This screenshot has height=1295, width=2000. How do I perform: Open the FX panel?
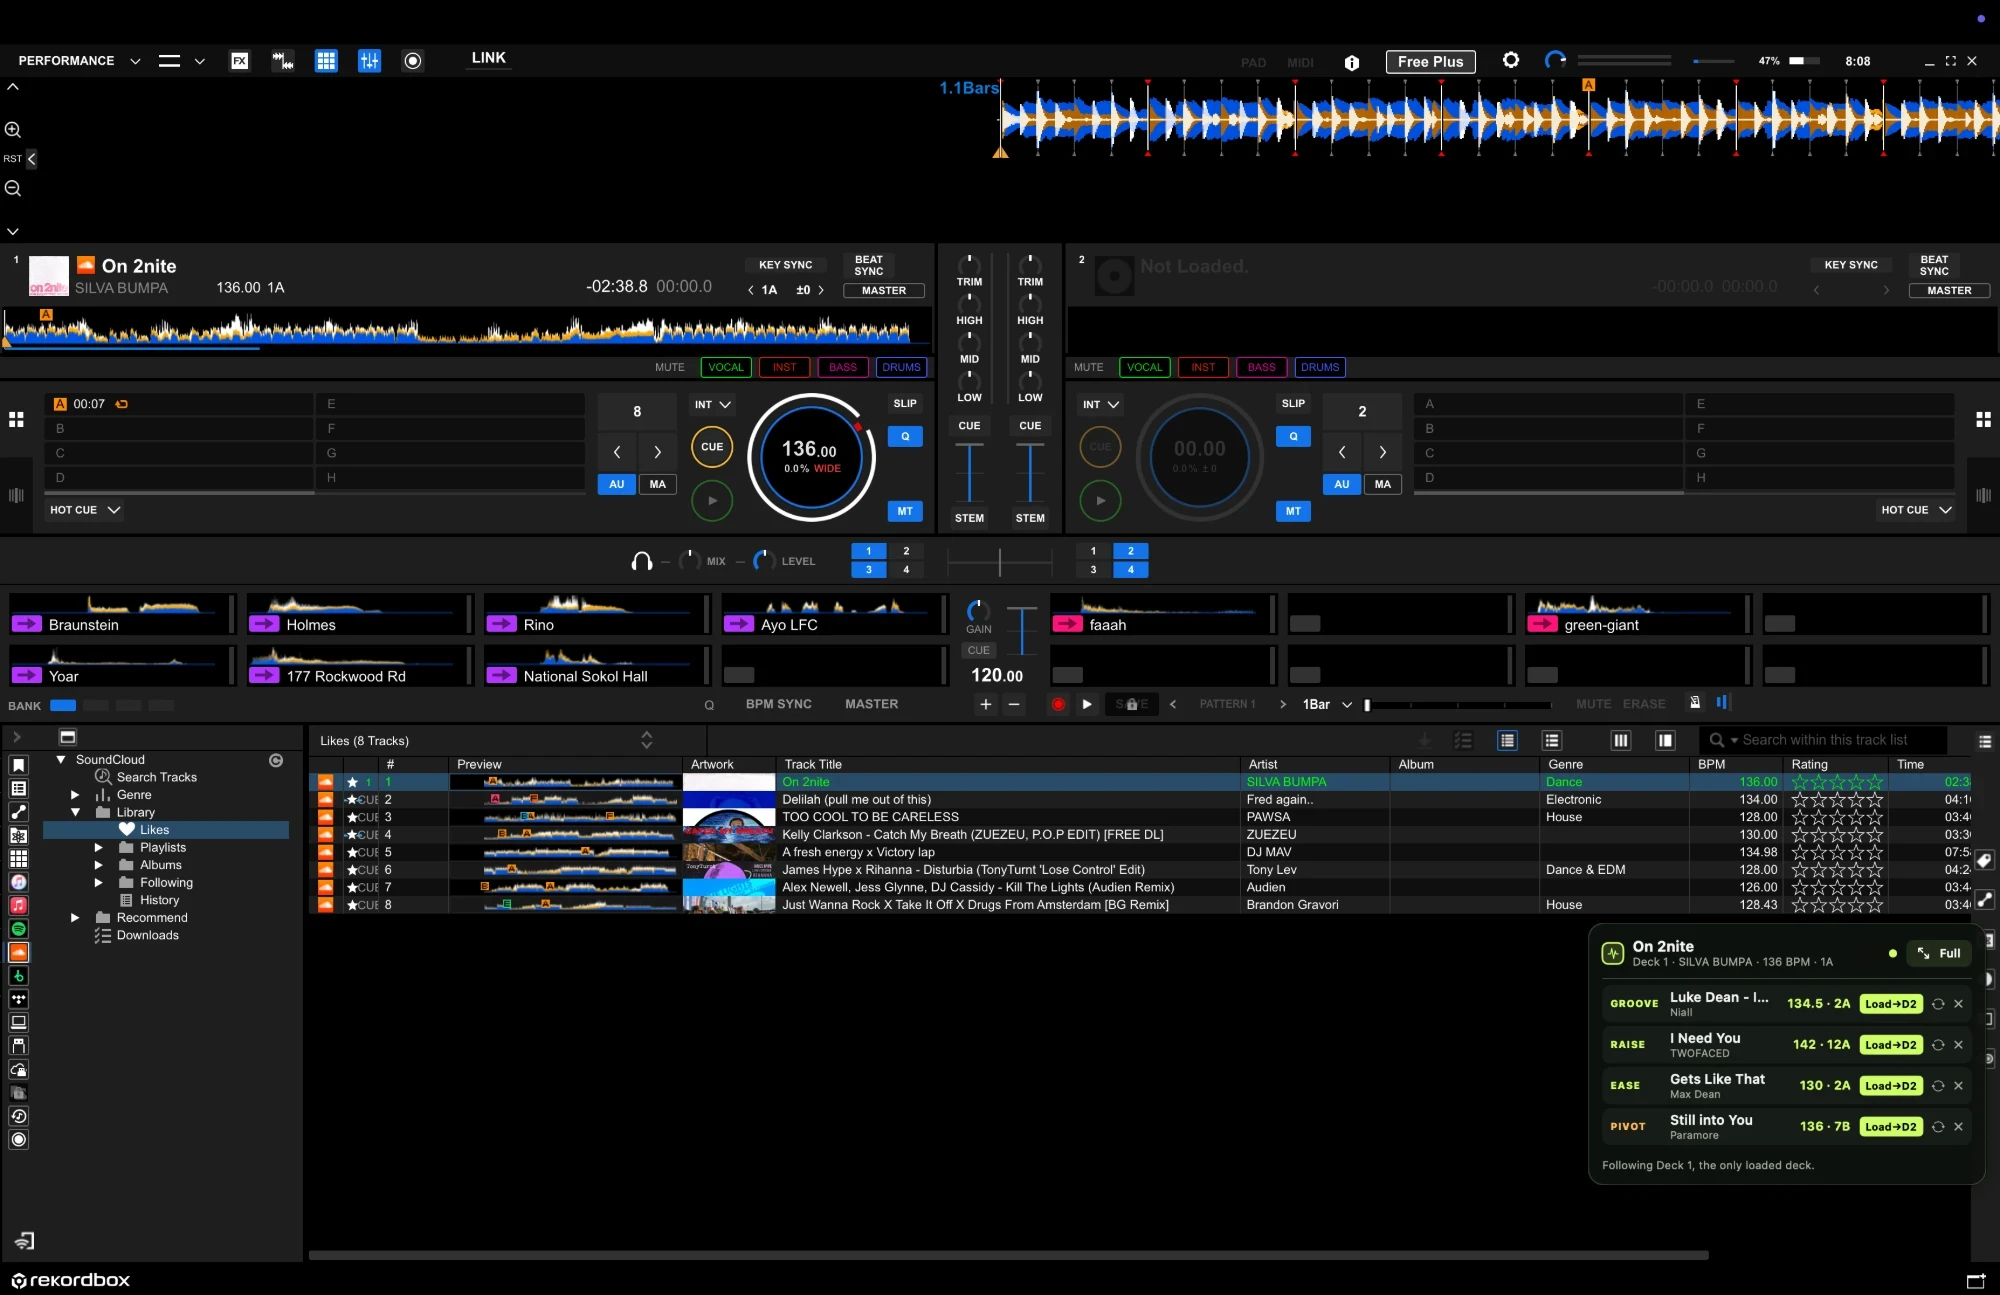240,61
